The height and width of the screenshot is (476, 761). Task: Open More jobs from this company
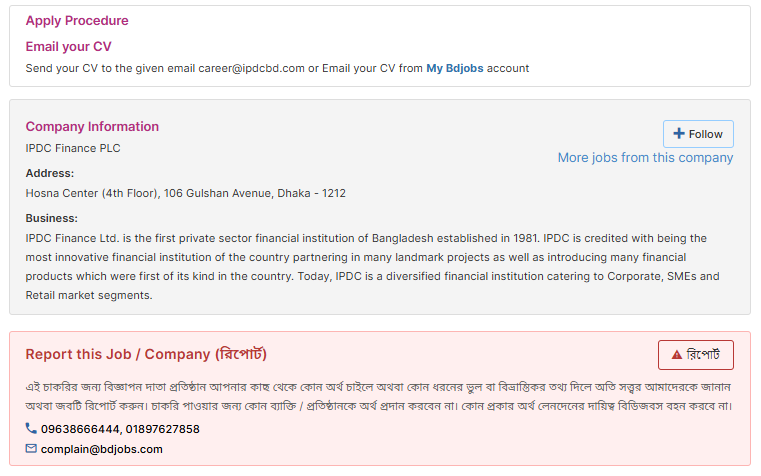(x=645, y=158)
